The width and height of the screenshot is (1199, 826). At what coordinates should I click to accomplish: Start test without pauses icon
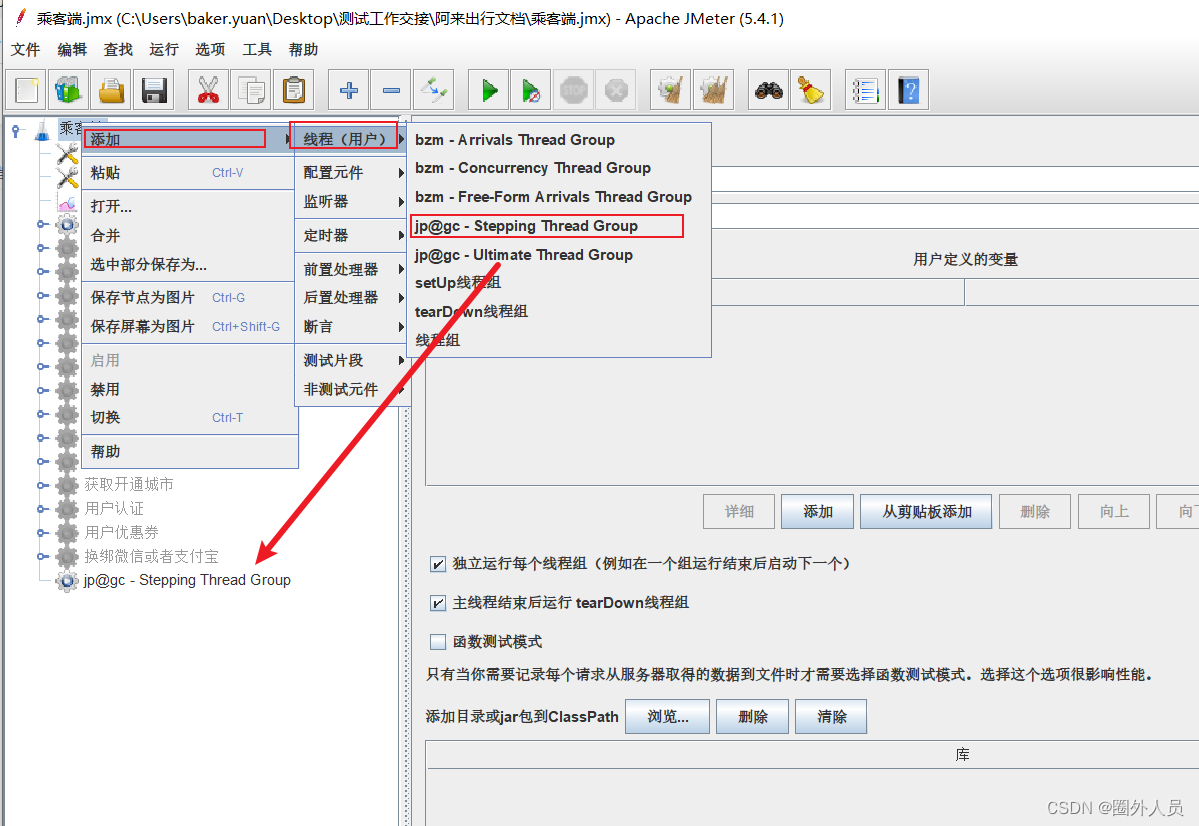click(531, 90)
